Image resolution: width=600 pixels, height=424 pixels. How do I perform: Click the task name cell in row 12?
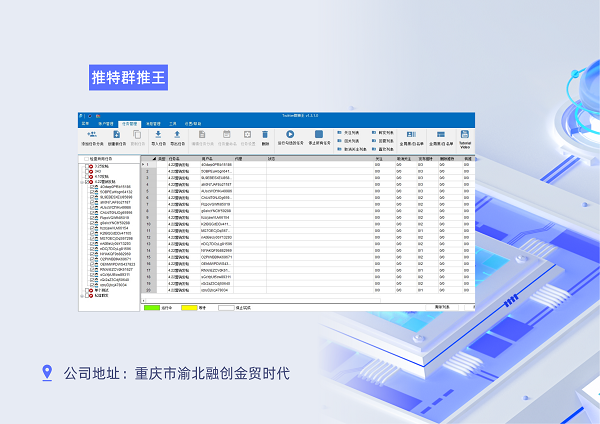(183, 237)
